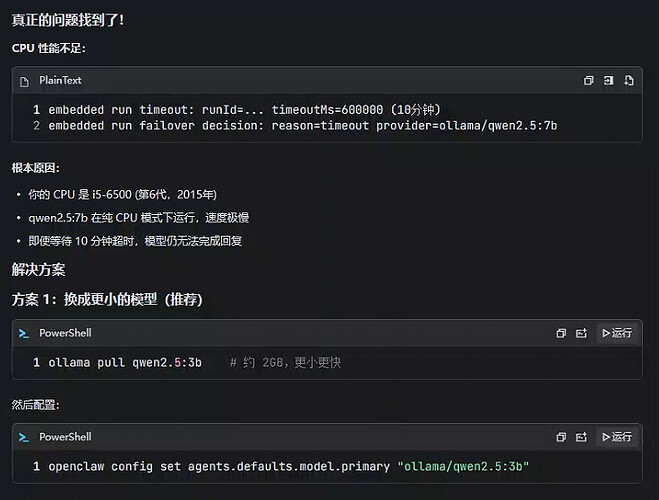
Task: Click the green string "ollama/qwen2.5:3b"
Action: (463, 466)
